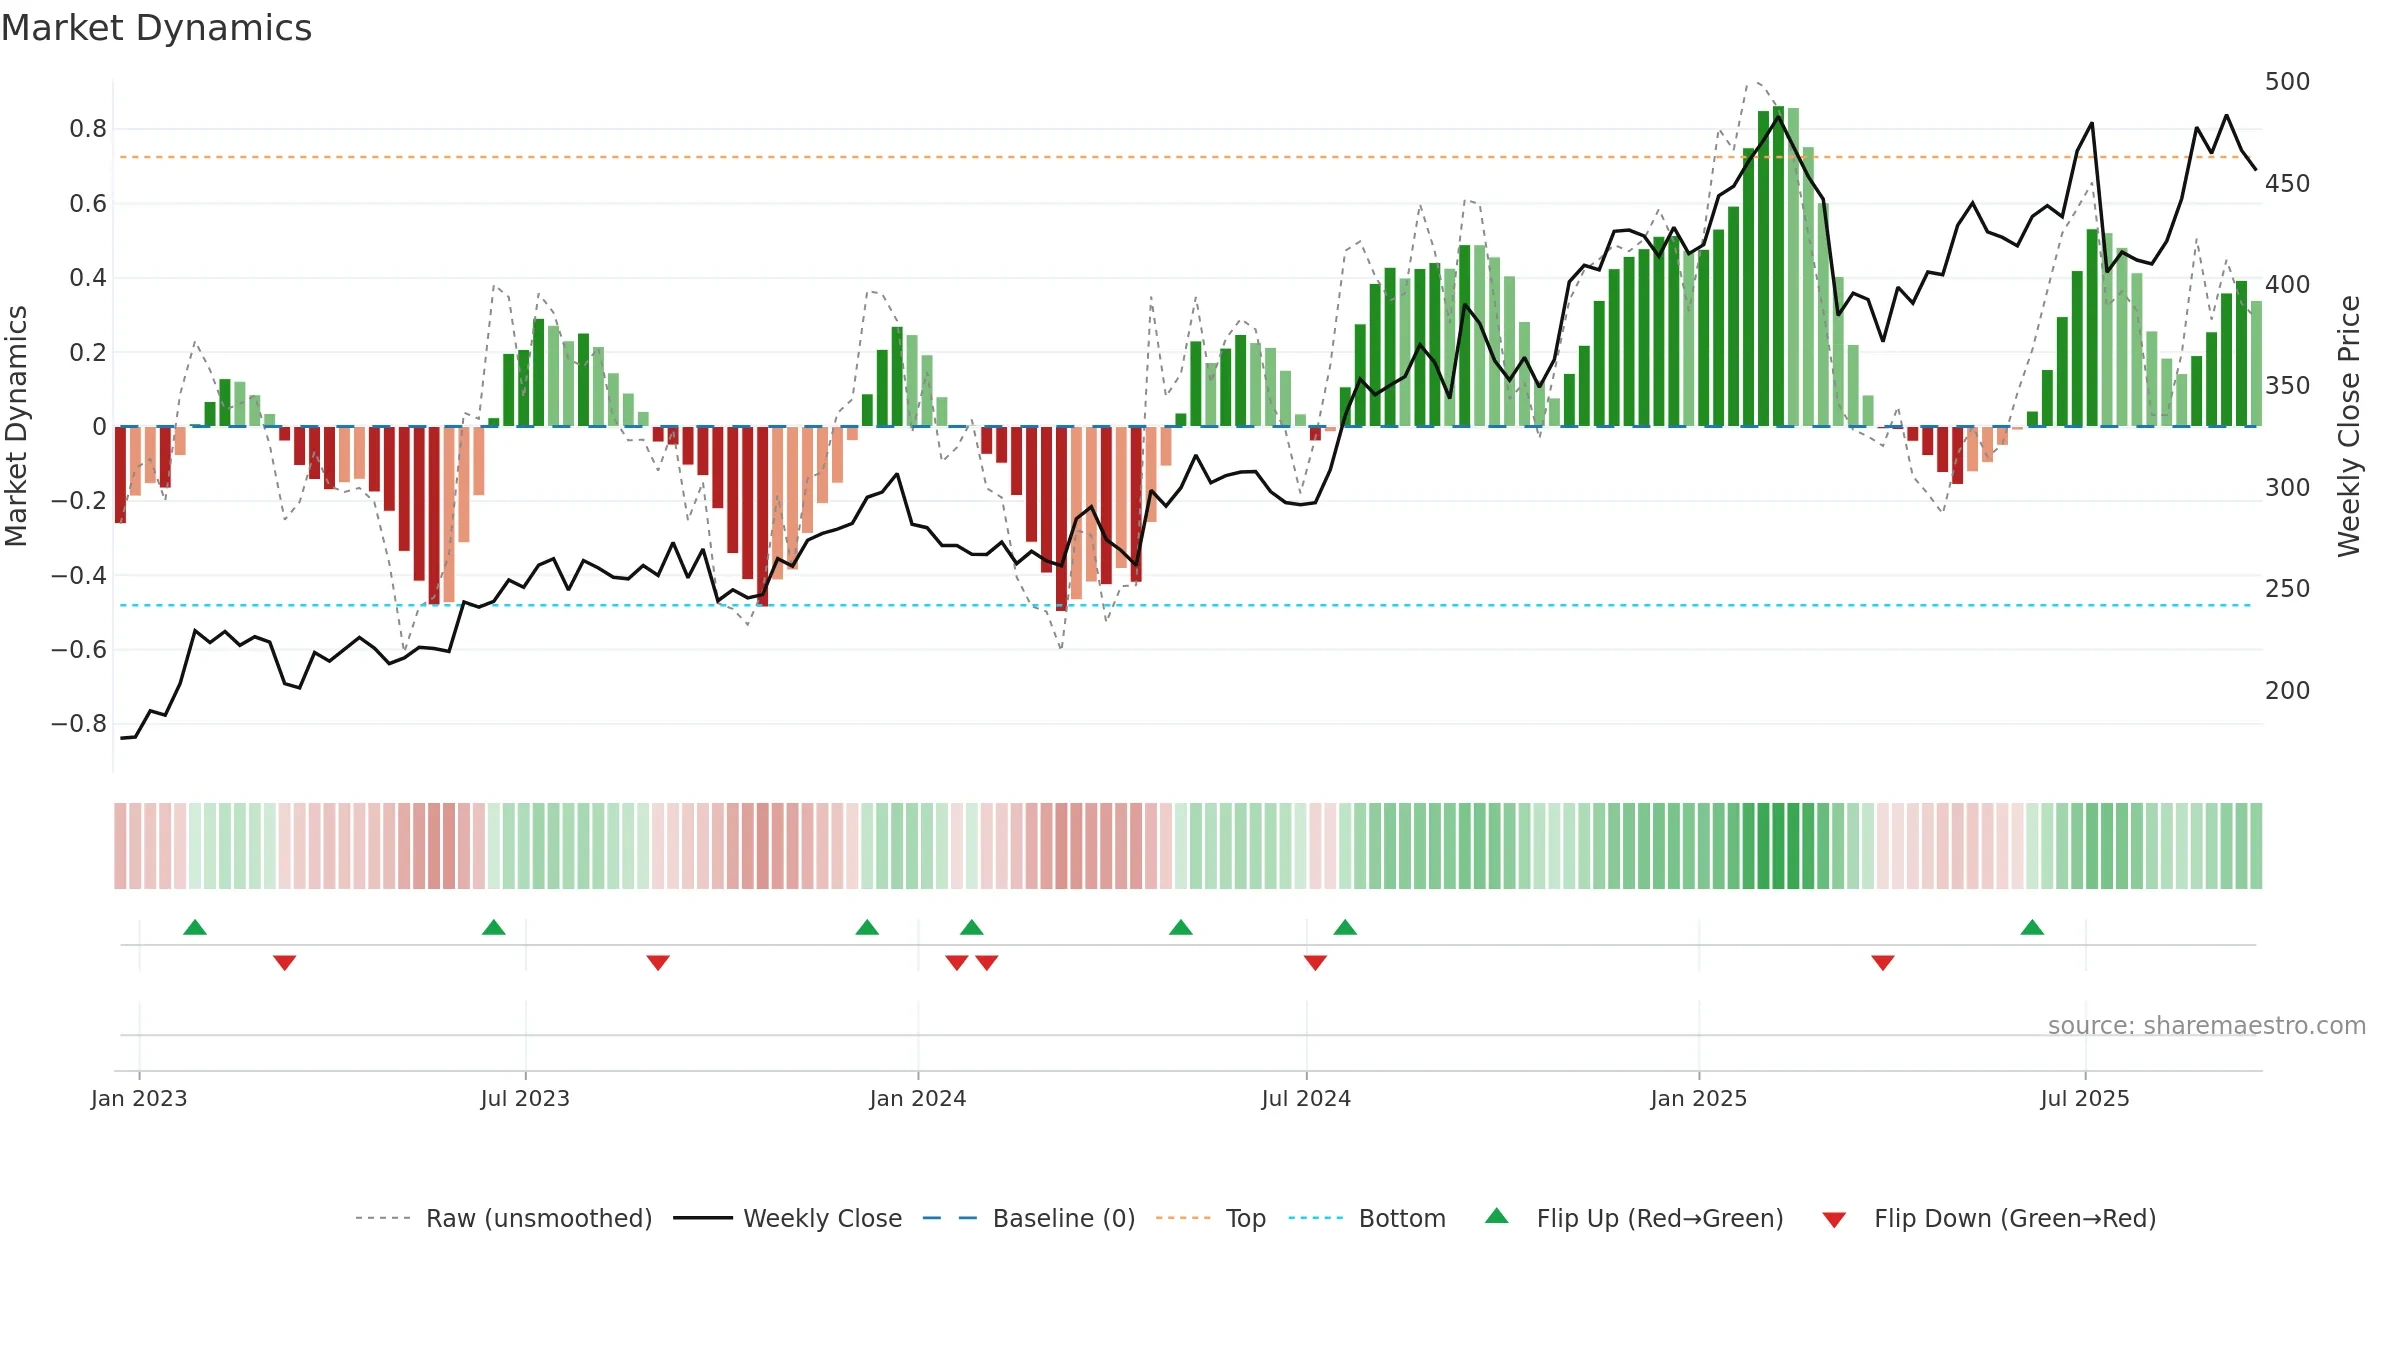Image resolution: width=2400 pixels, height=1350 pixels.
Task: Click the −0.4 left axis tick
Action: click(79, 575)
